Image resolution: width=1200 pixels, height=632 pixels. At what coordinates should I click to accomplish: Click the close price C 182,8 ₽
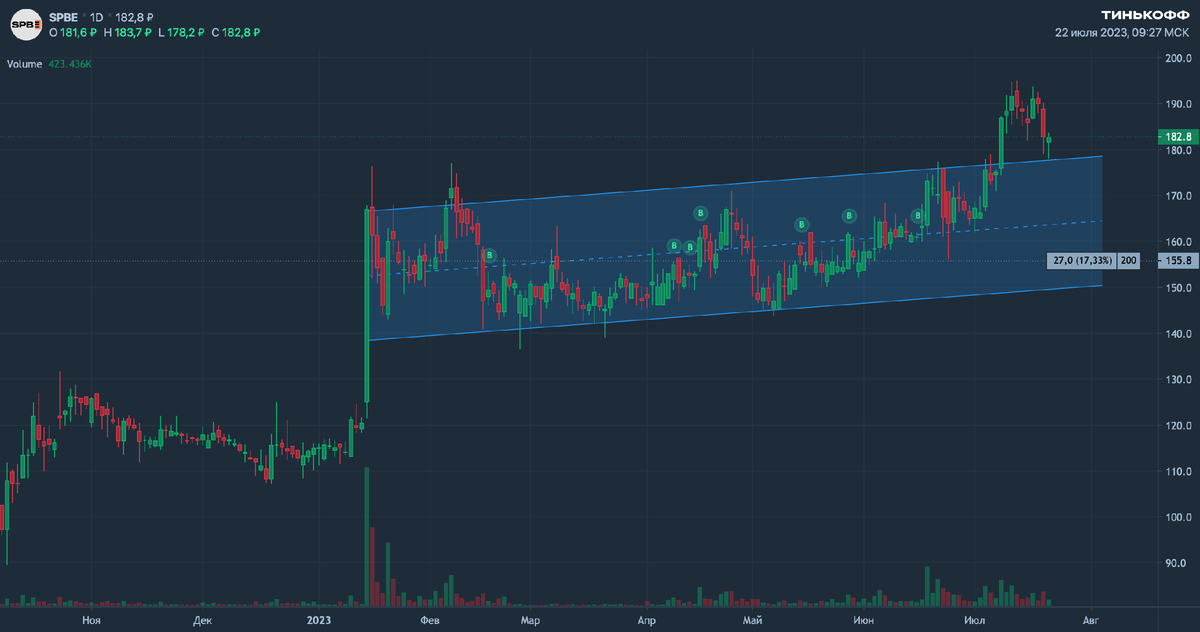point(236,33)
